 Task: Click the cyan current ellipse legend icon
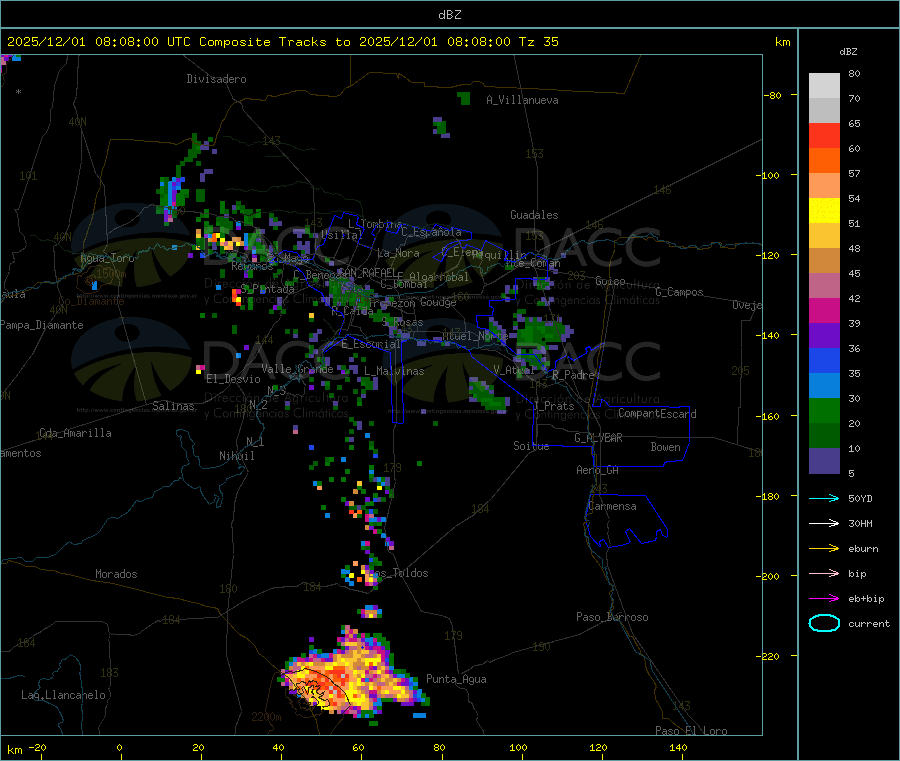pos(824,623)
